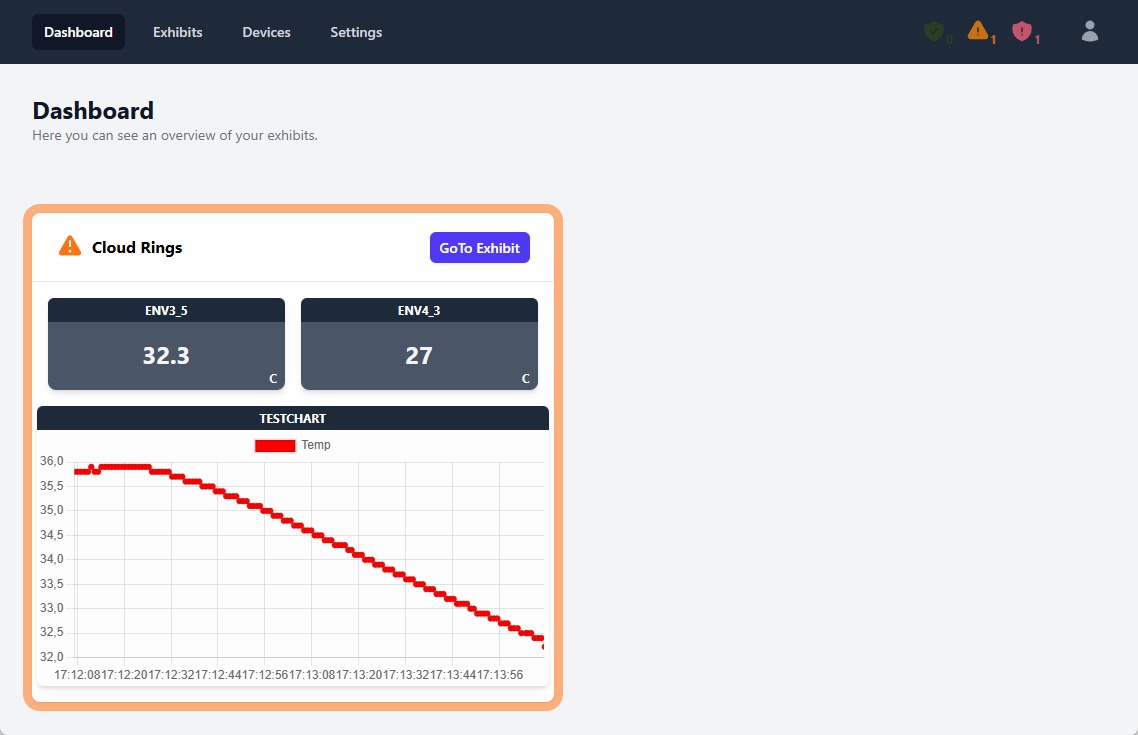Open the user profile icon
Viewport: 1138px width, 735px height.
click(1089, 31)
